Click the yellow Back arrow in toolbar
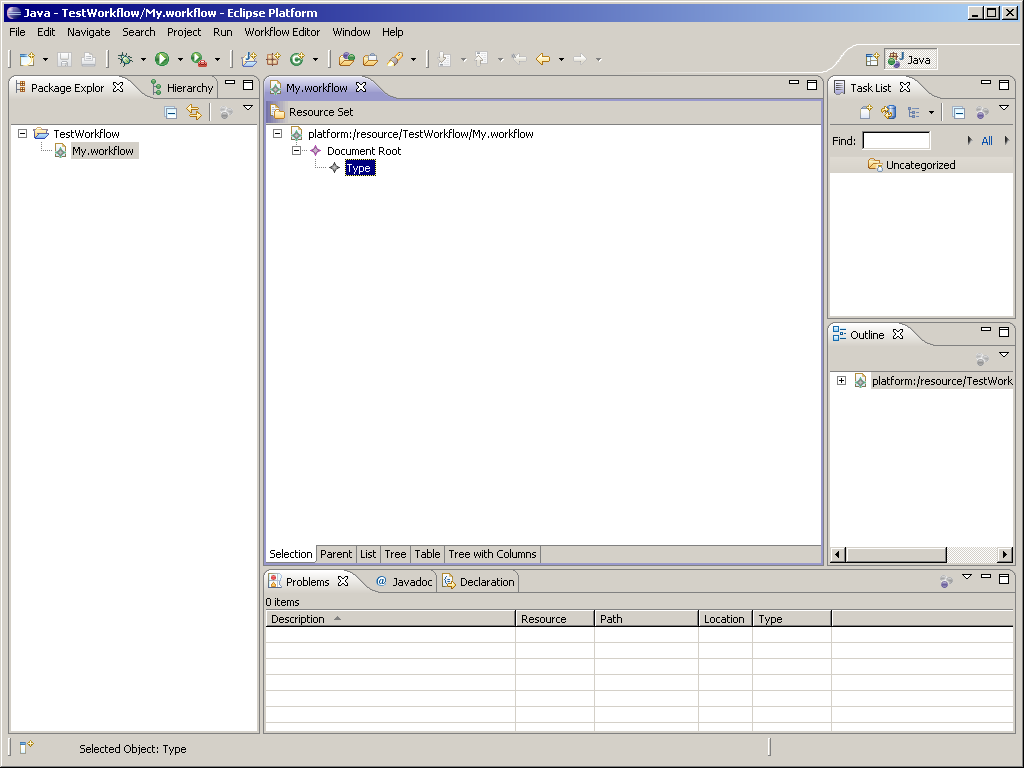1024x768 pixels. pos(543,60)
